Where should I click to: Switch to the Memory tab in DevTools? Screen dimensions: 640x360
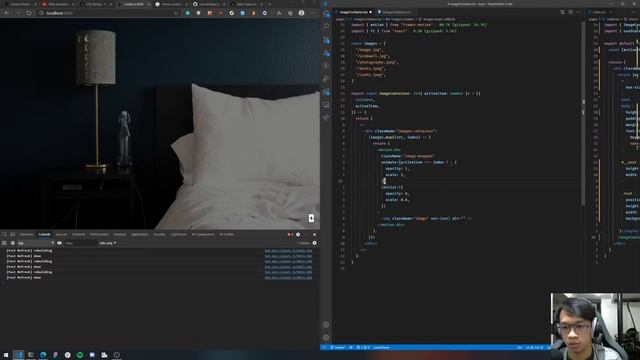(x=120, y=234)
